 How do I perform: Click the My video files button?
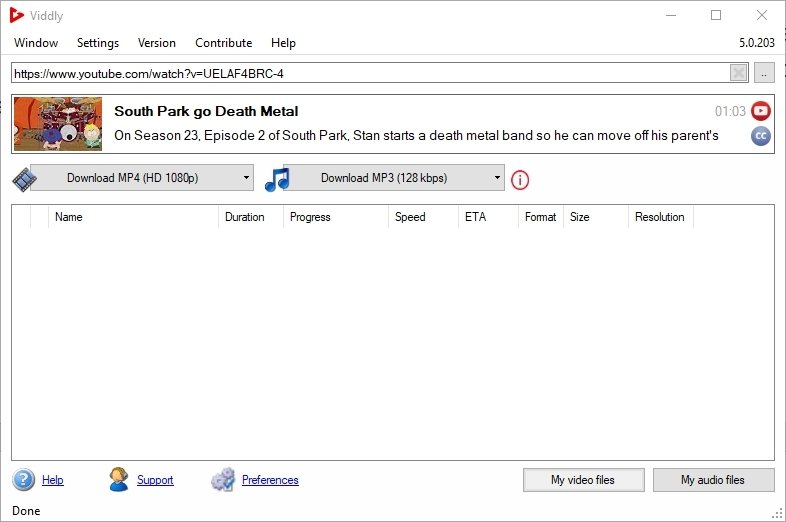pyautogui.click(x=583, y=480)
